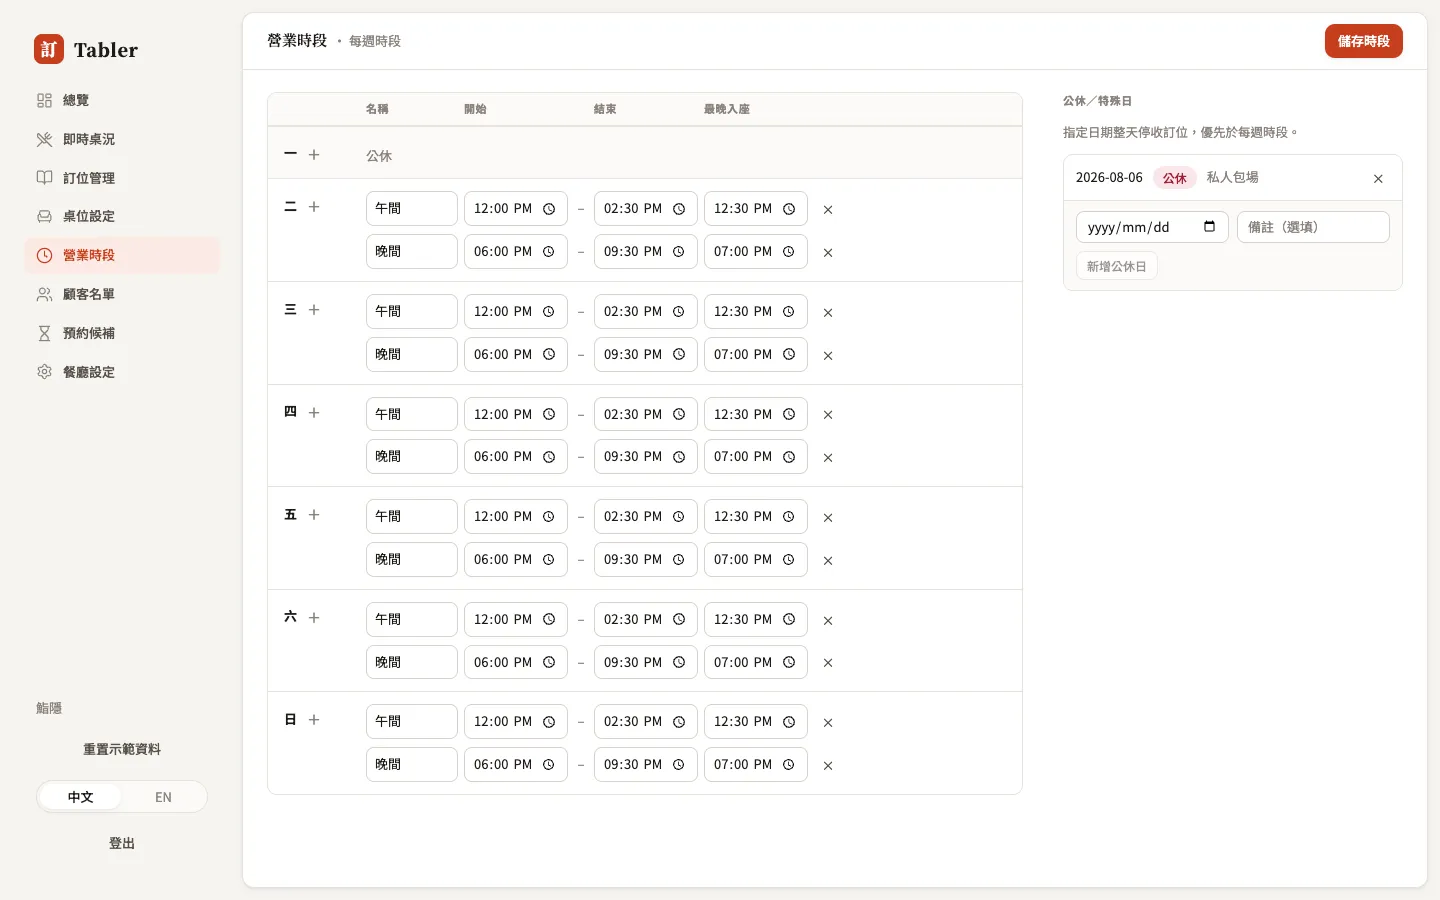Image resolution: width=1440 pixels, height=900 pixels.
Task: Open 顧客名單 customer list
Action: tap(122, 294)
